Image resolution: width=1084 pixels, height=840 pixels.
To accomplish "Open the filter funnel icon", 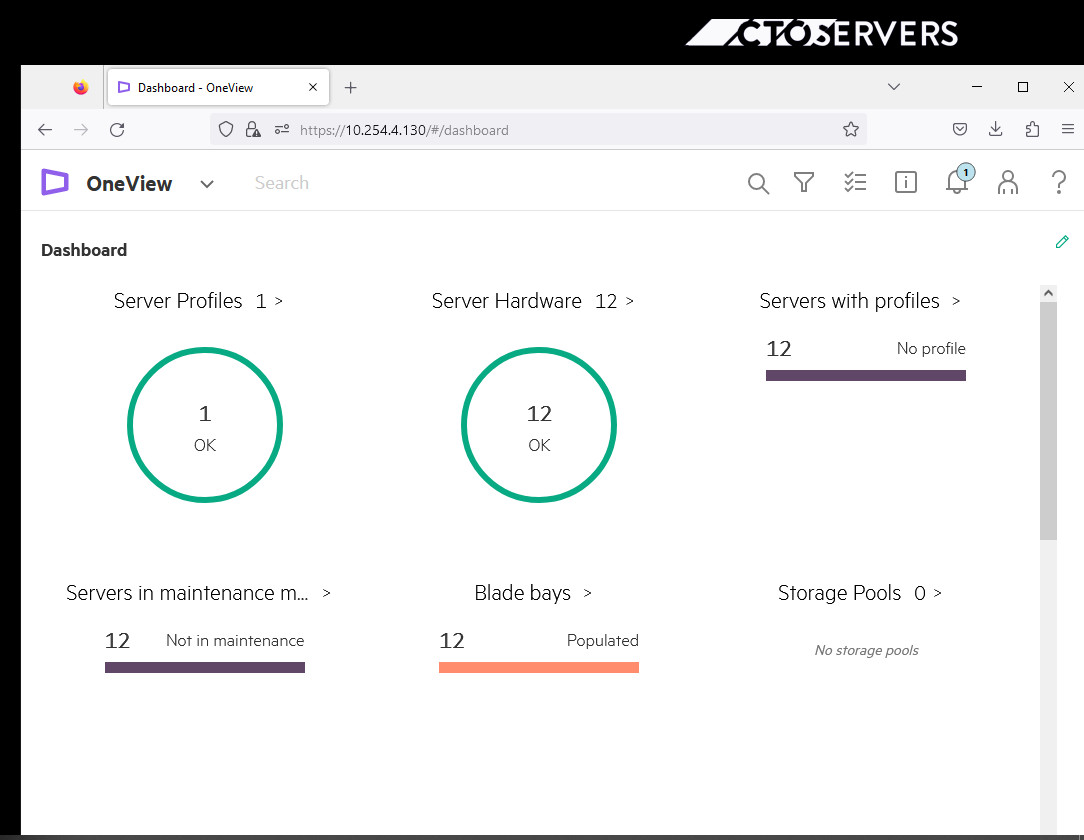I will click(x=804, y=183).
